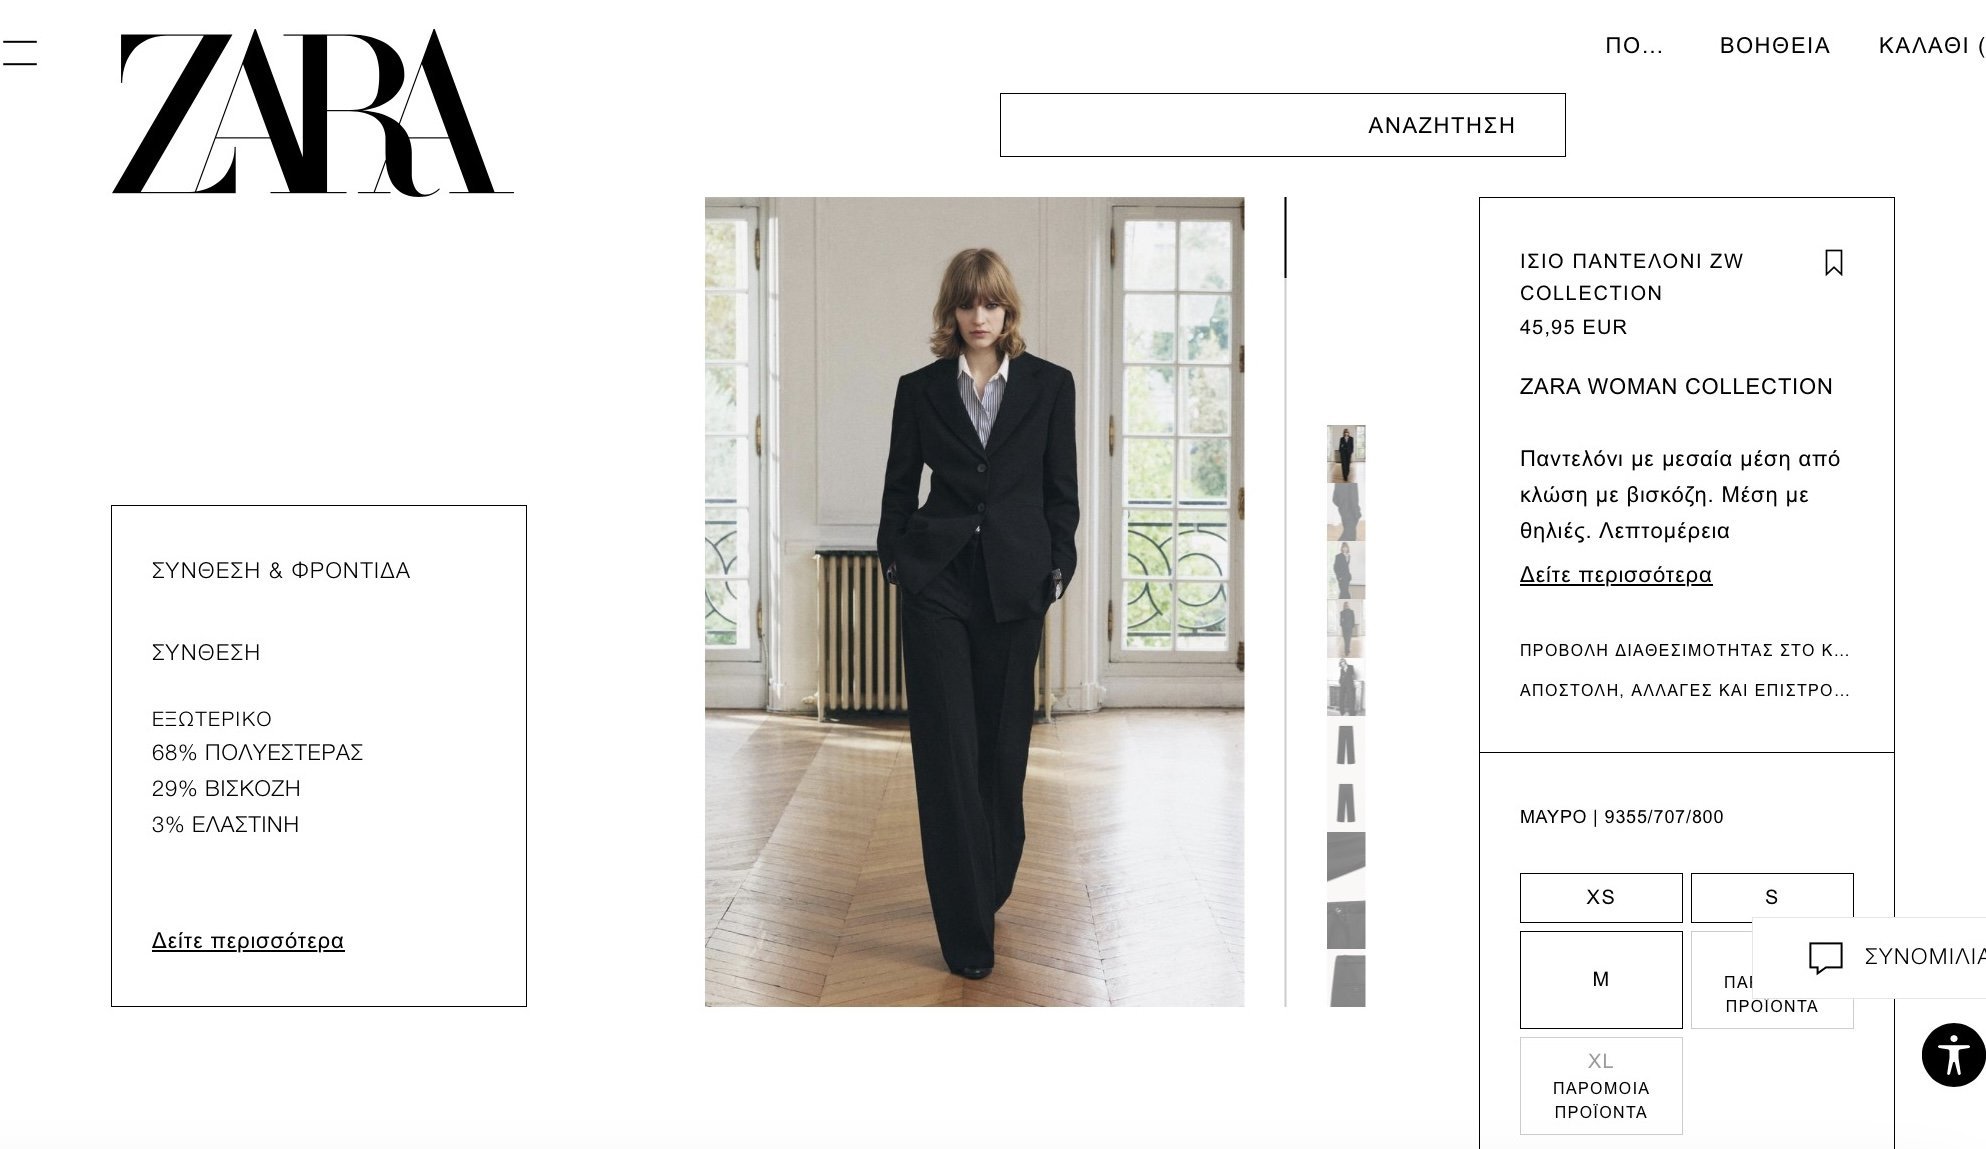Open ΑΠΟΣΤΟΛΗ, ΑΛΛΑΓΕΣ ΚΑΙ ΕΠΙΣΤΡΟΦΕΣ link

pos(1684,690)
